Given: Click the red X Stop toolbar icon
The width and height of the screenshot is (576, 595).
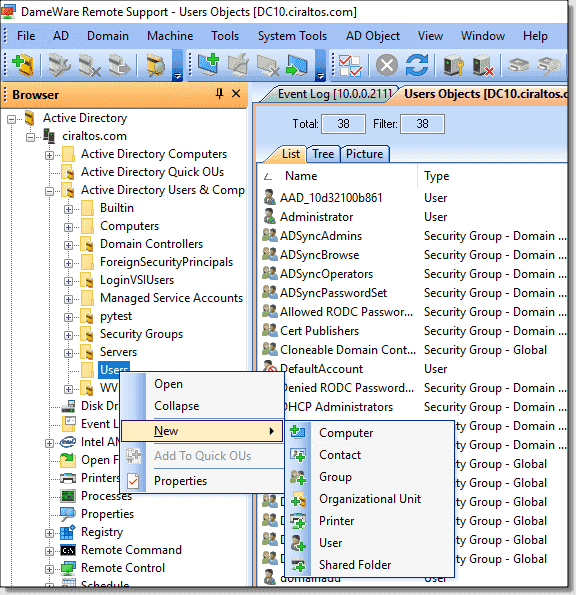Looking at the screenshot, I should pyautogui.click(x=387, y=65).
